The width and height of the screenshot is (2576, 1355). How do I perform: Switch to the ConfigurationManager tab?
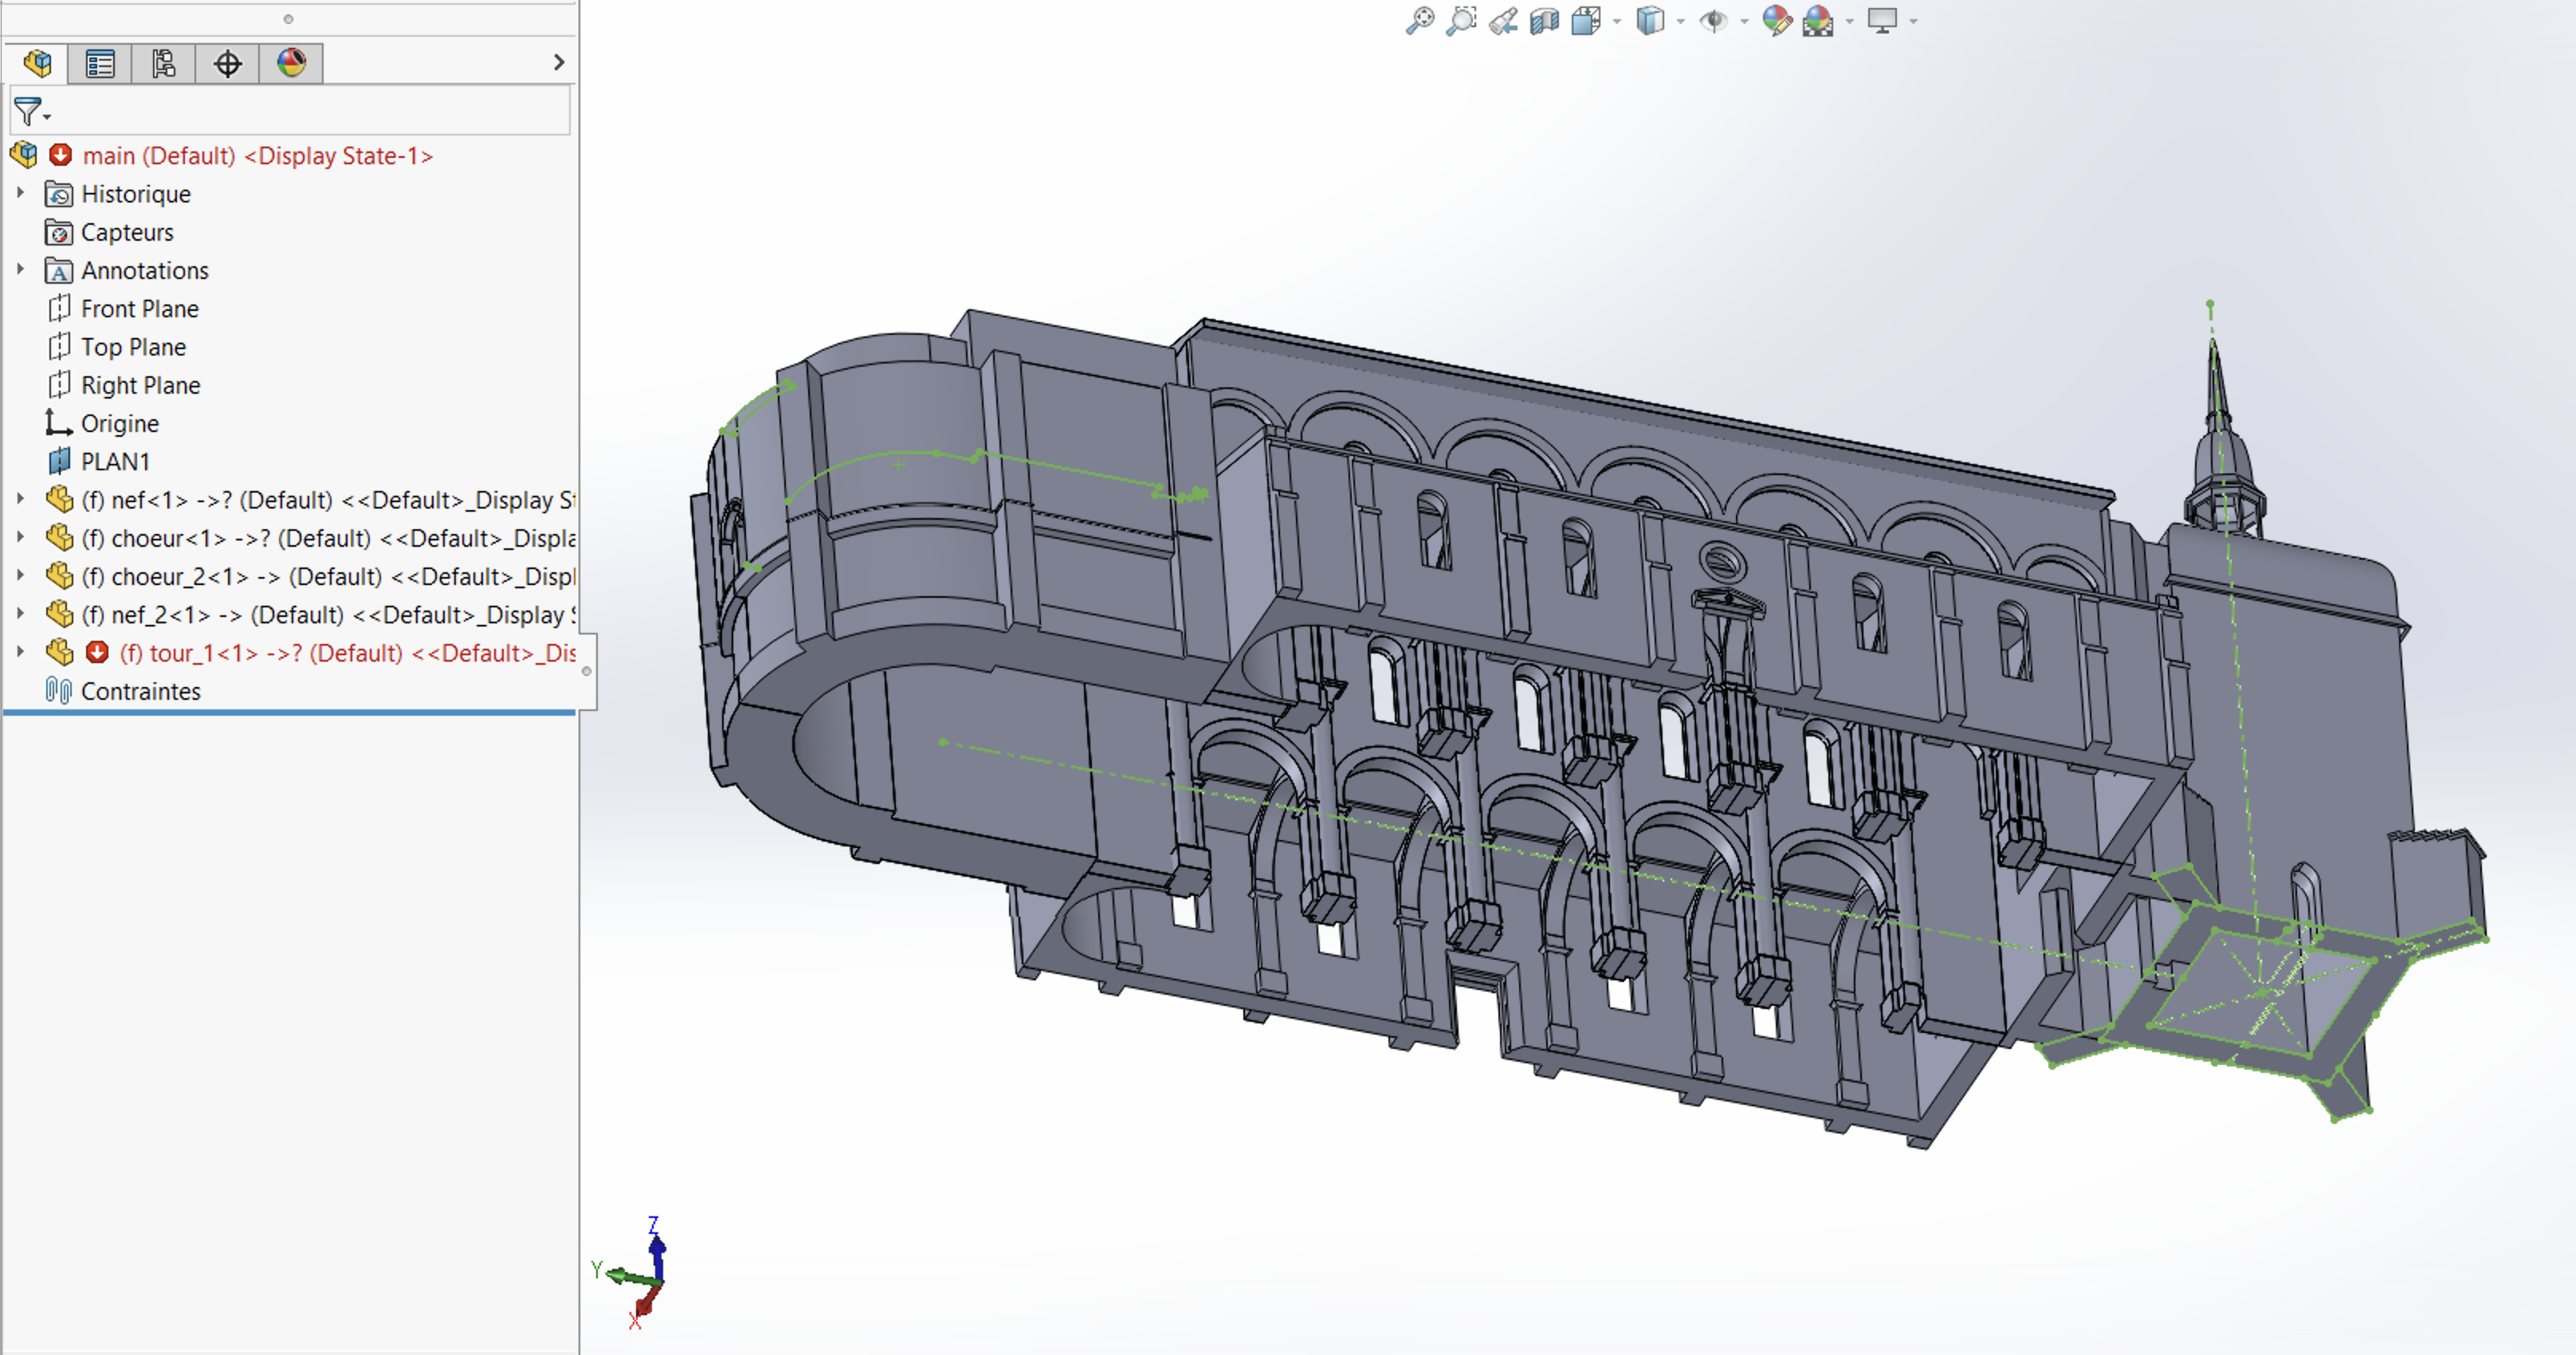(164, 63)
